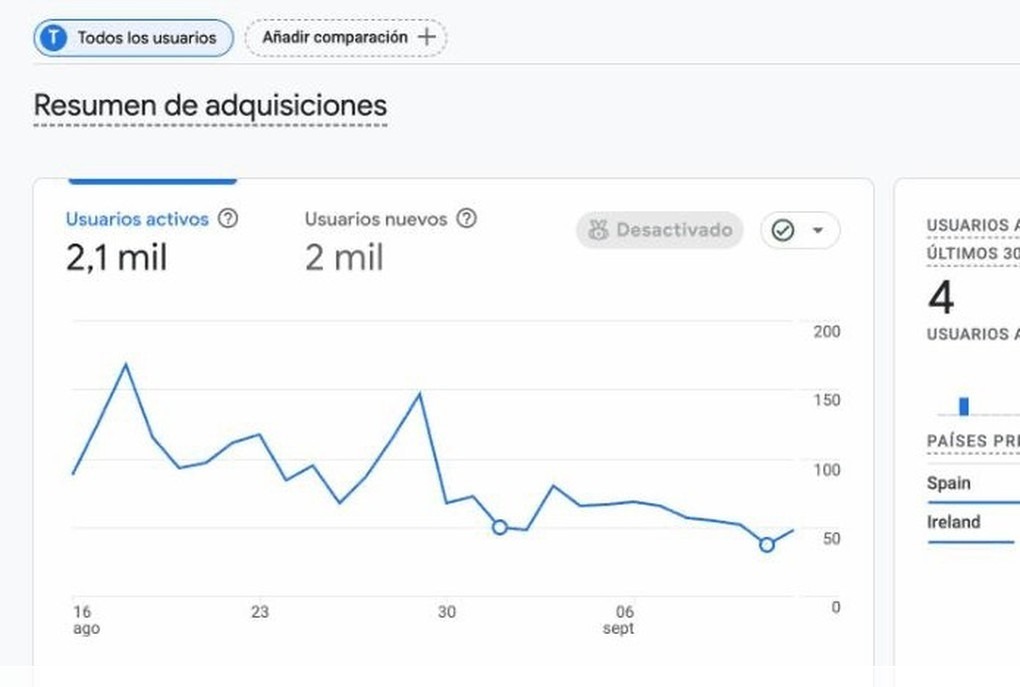Click the realtime users value 4
Screen dimensions: 1020x687
(x=941, y=298)
